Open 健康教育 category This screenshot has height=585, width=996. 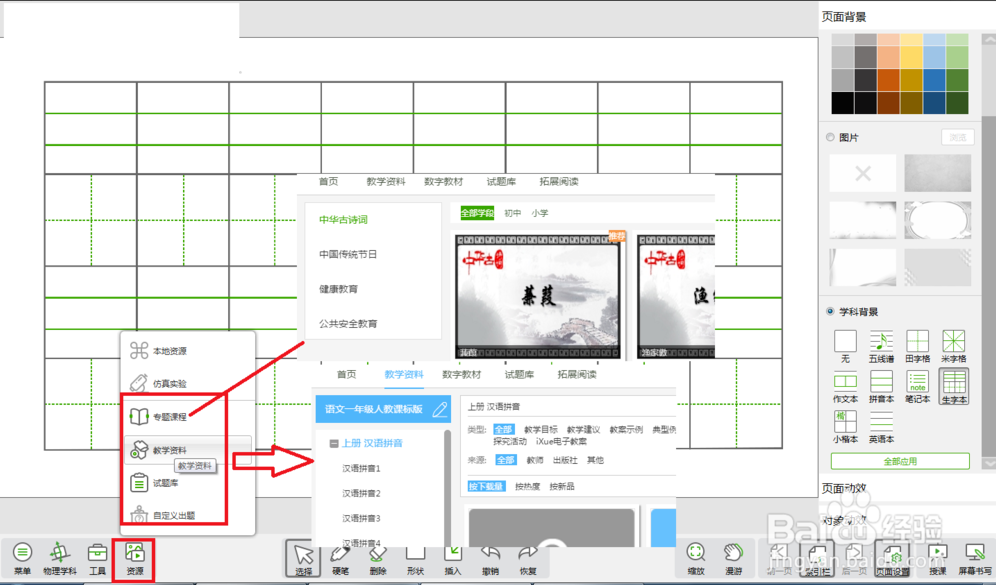pos(338,289)
